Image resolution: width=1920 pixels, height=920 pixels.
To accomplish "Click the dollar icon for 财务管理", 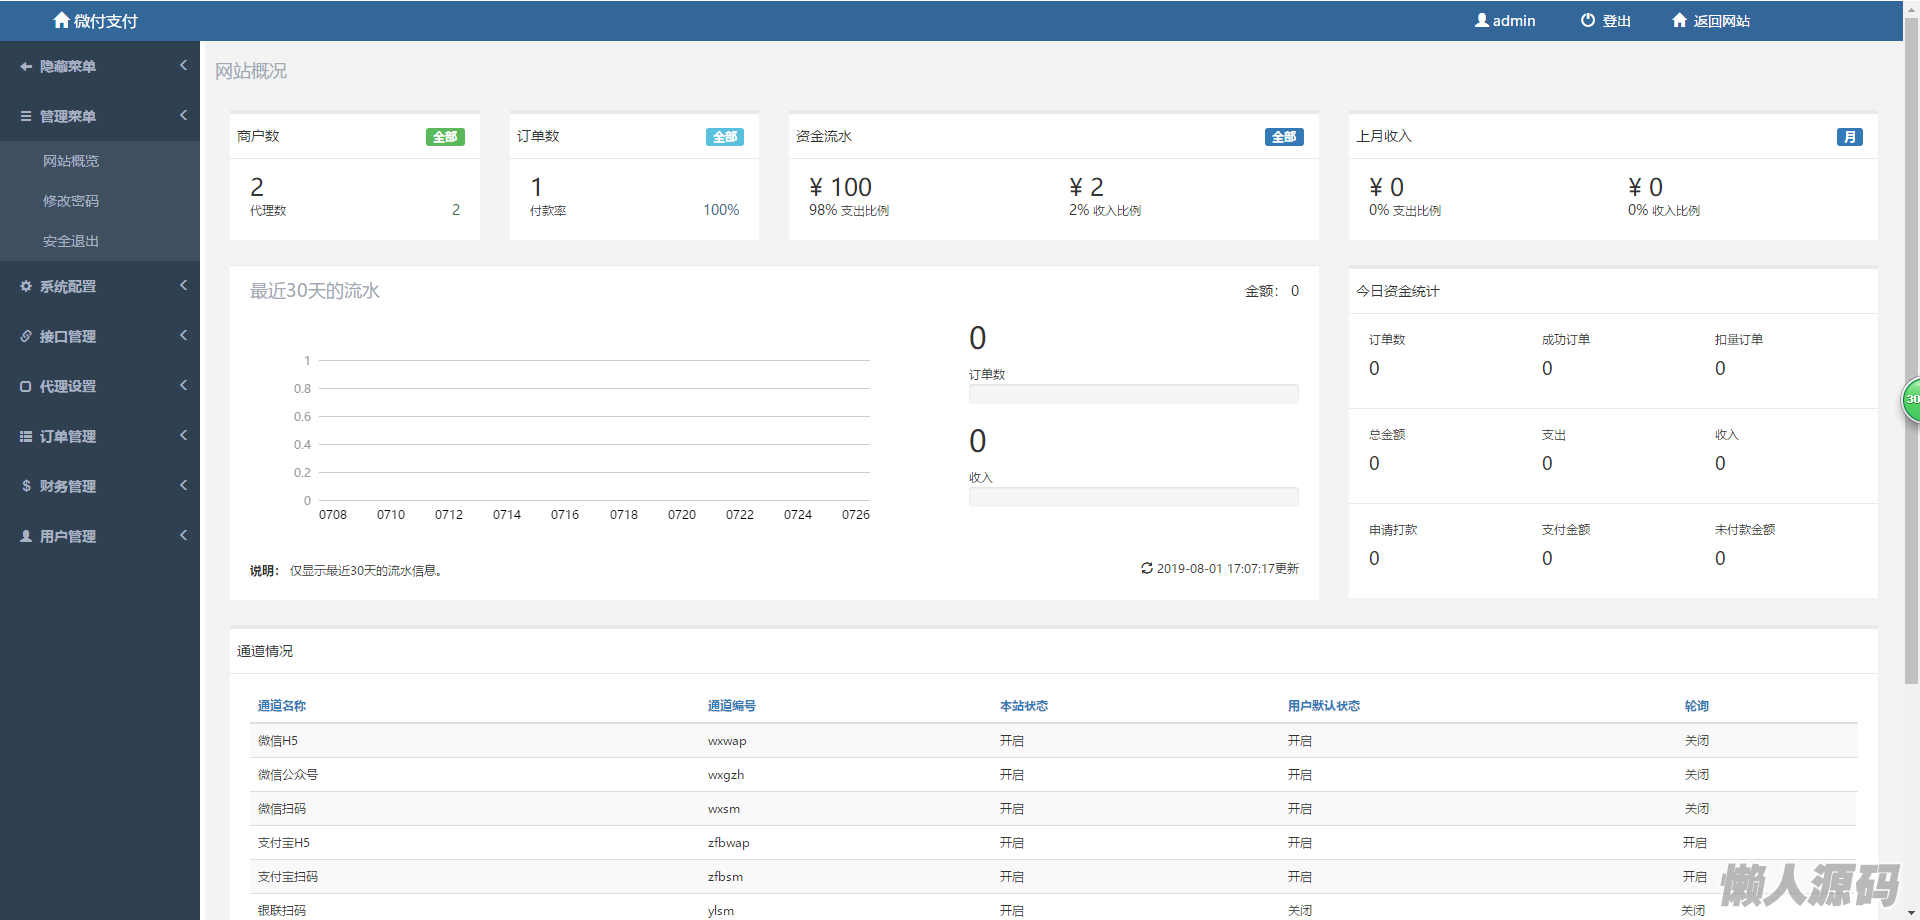I will tap(26, 486).
